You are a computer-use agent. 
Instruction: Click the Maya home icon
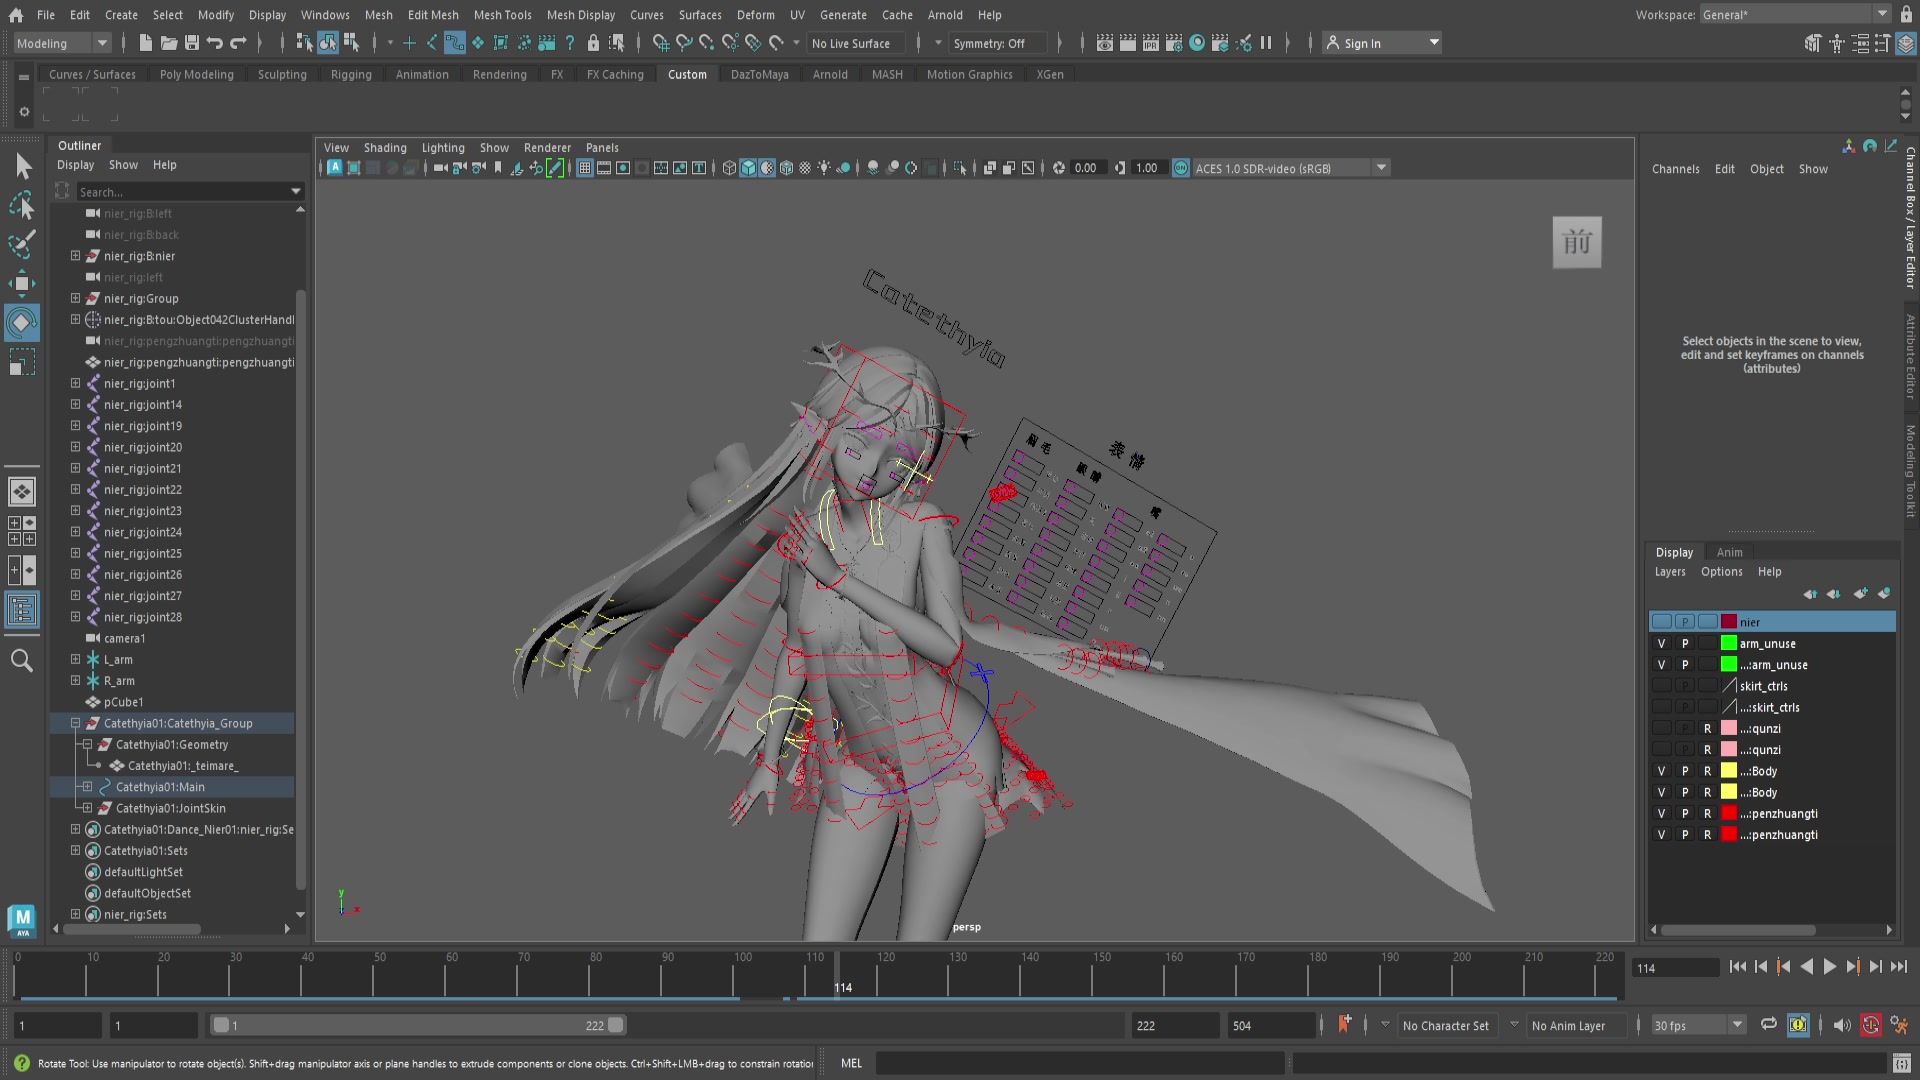pyautogui.click(x=16, y=15)
